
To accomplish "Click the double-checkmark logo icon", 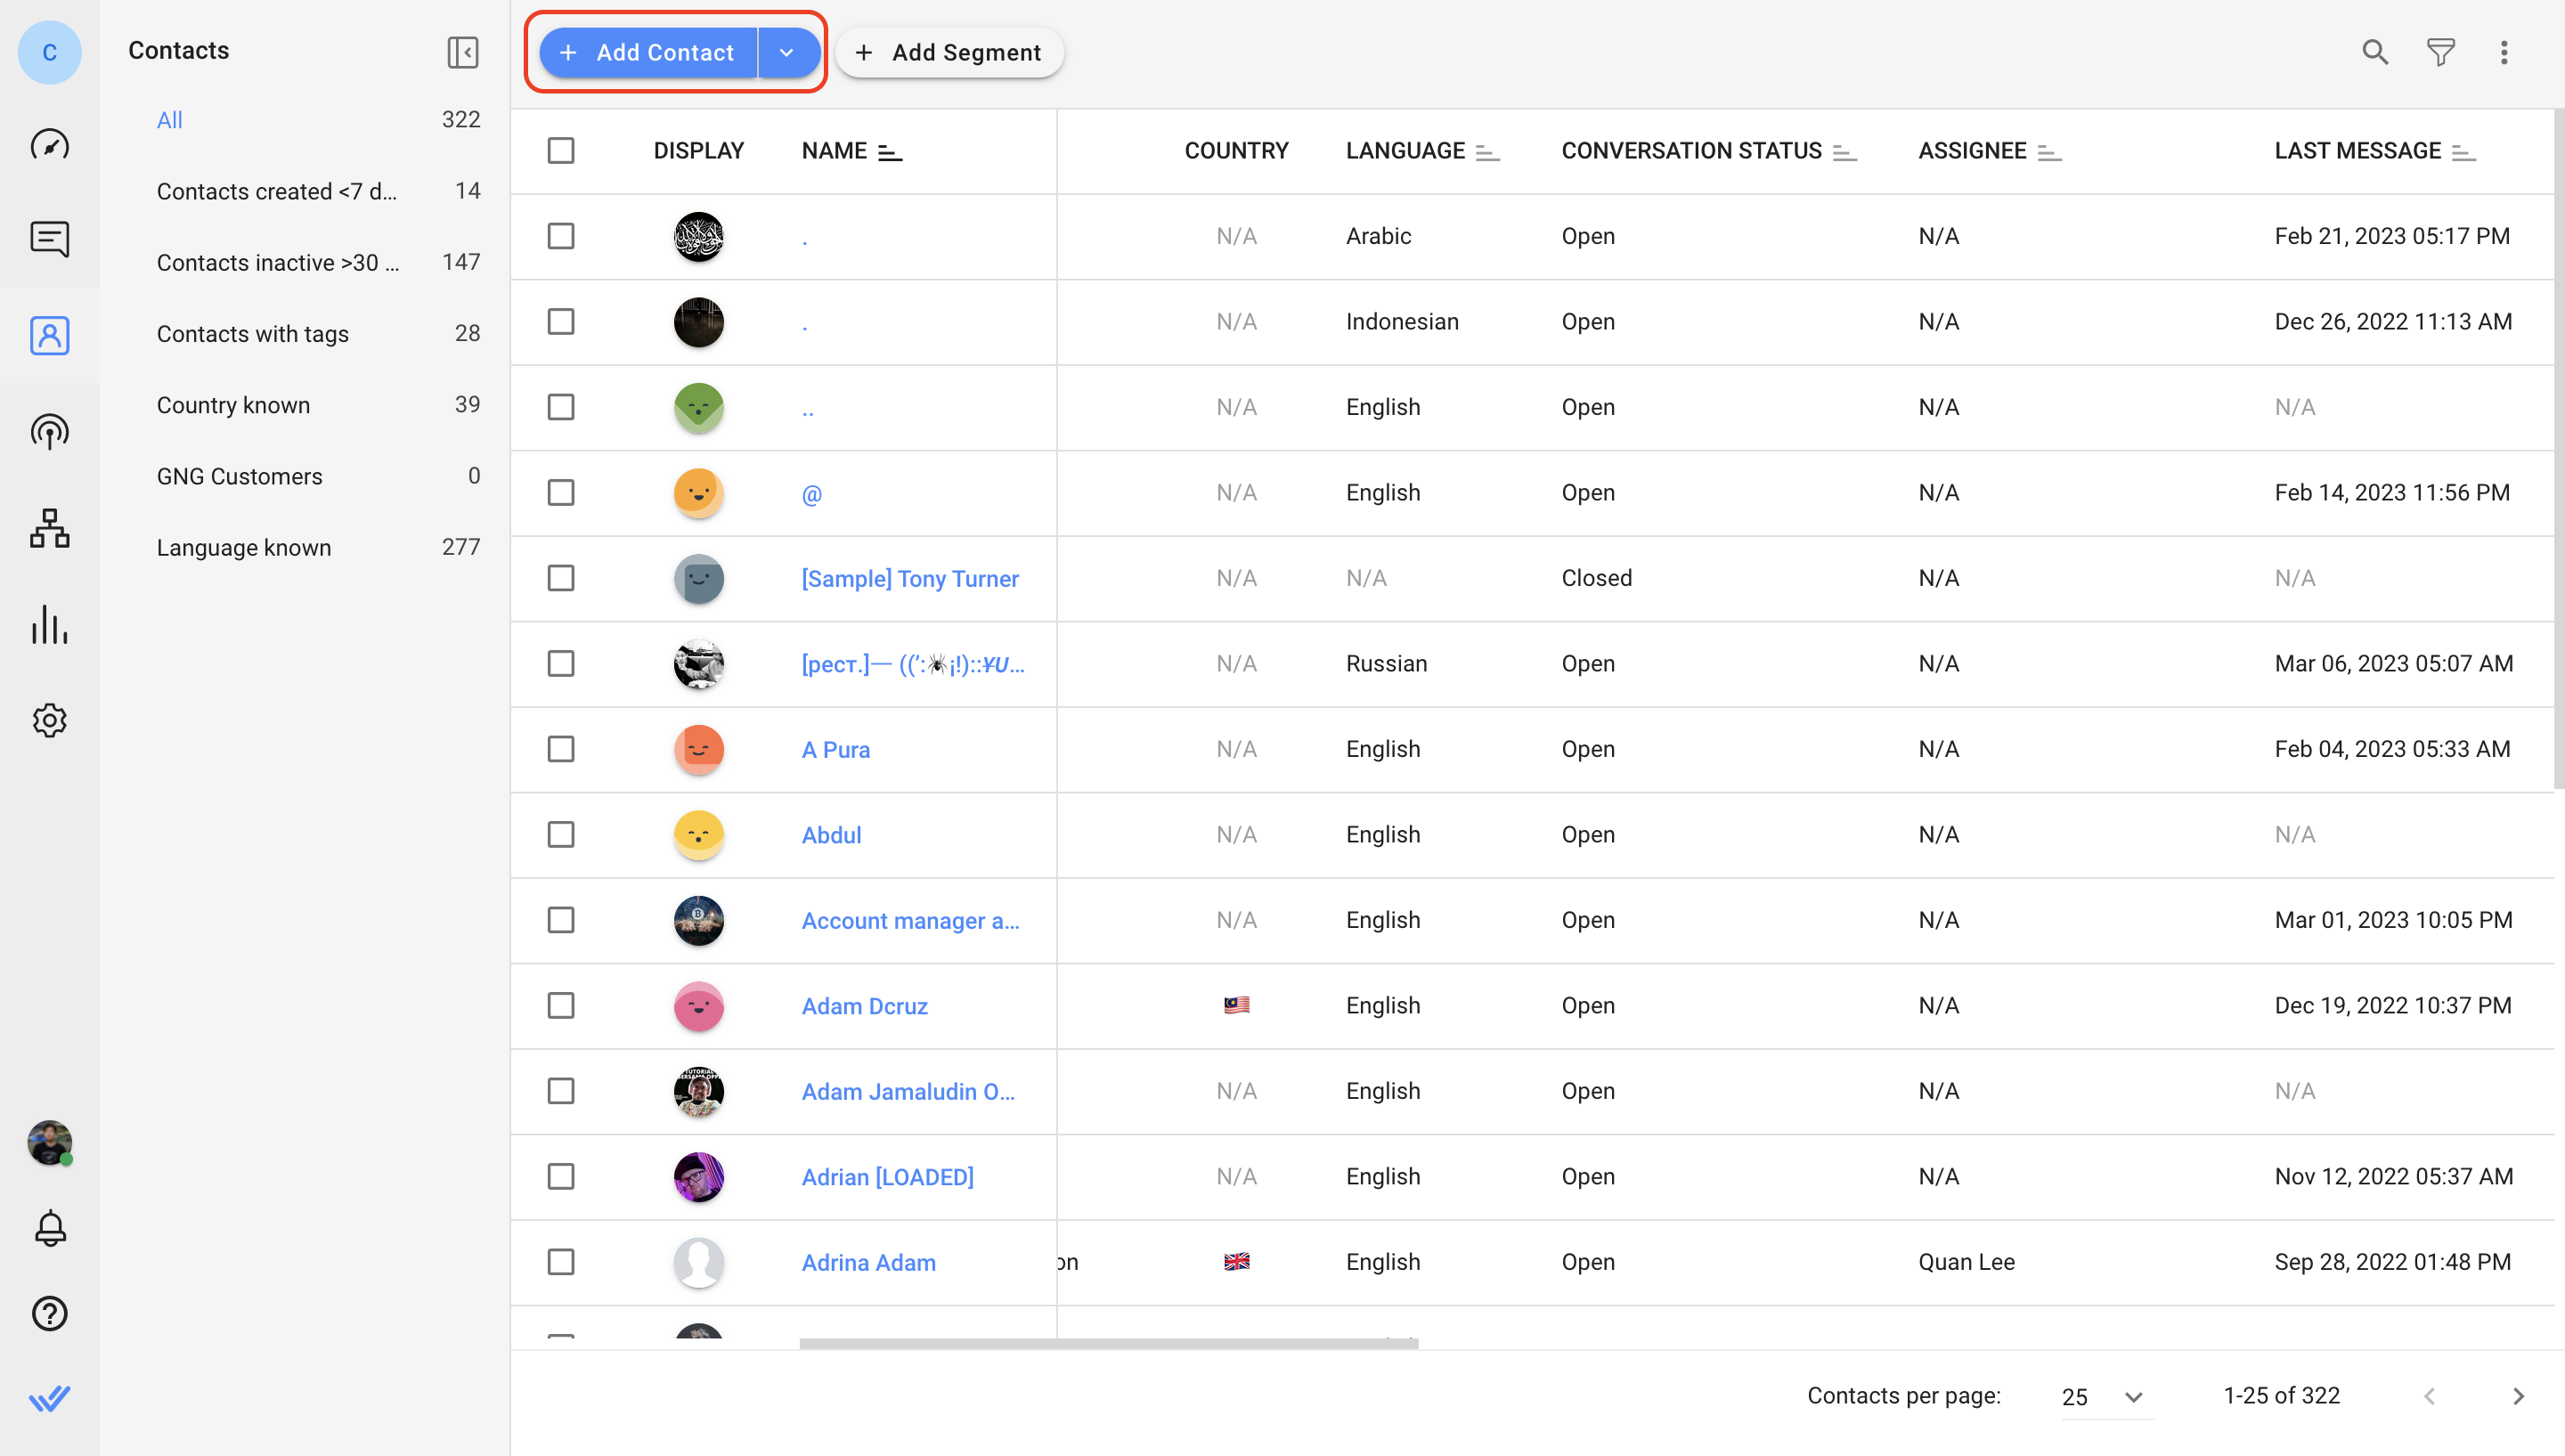I will (x=49, y=1398).
